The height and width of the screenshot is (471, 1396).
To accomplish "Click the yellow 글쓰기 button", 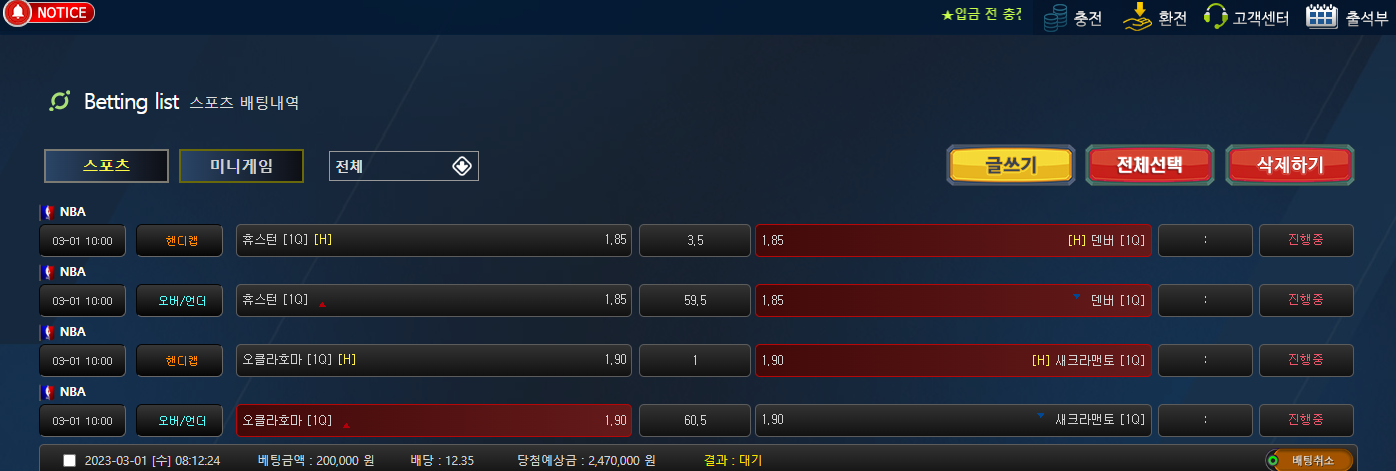I will click(1010, 165).
